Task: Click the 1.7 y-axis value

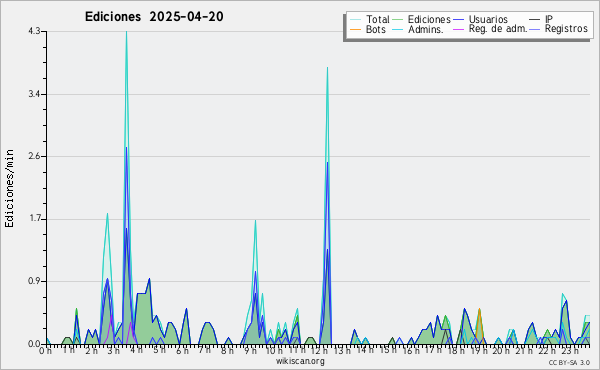Action: coord(34,219)
